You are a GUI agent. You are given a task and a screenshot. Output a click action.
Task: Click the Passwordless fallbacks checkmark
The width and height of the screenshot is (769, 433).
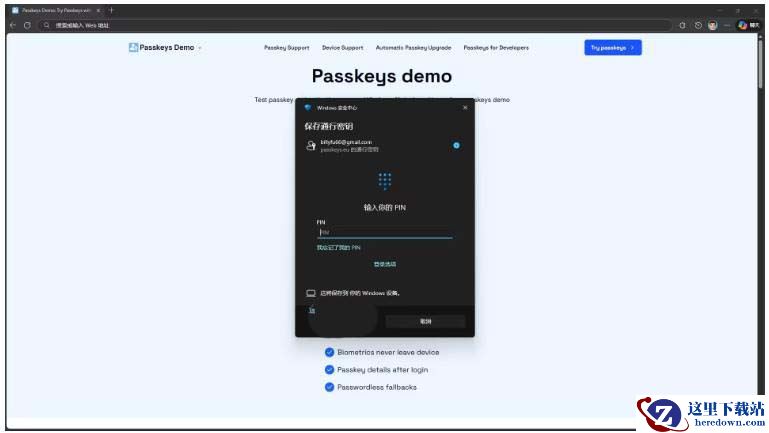click(329, 387)
